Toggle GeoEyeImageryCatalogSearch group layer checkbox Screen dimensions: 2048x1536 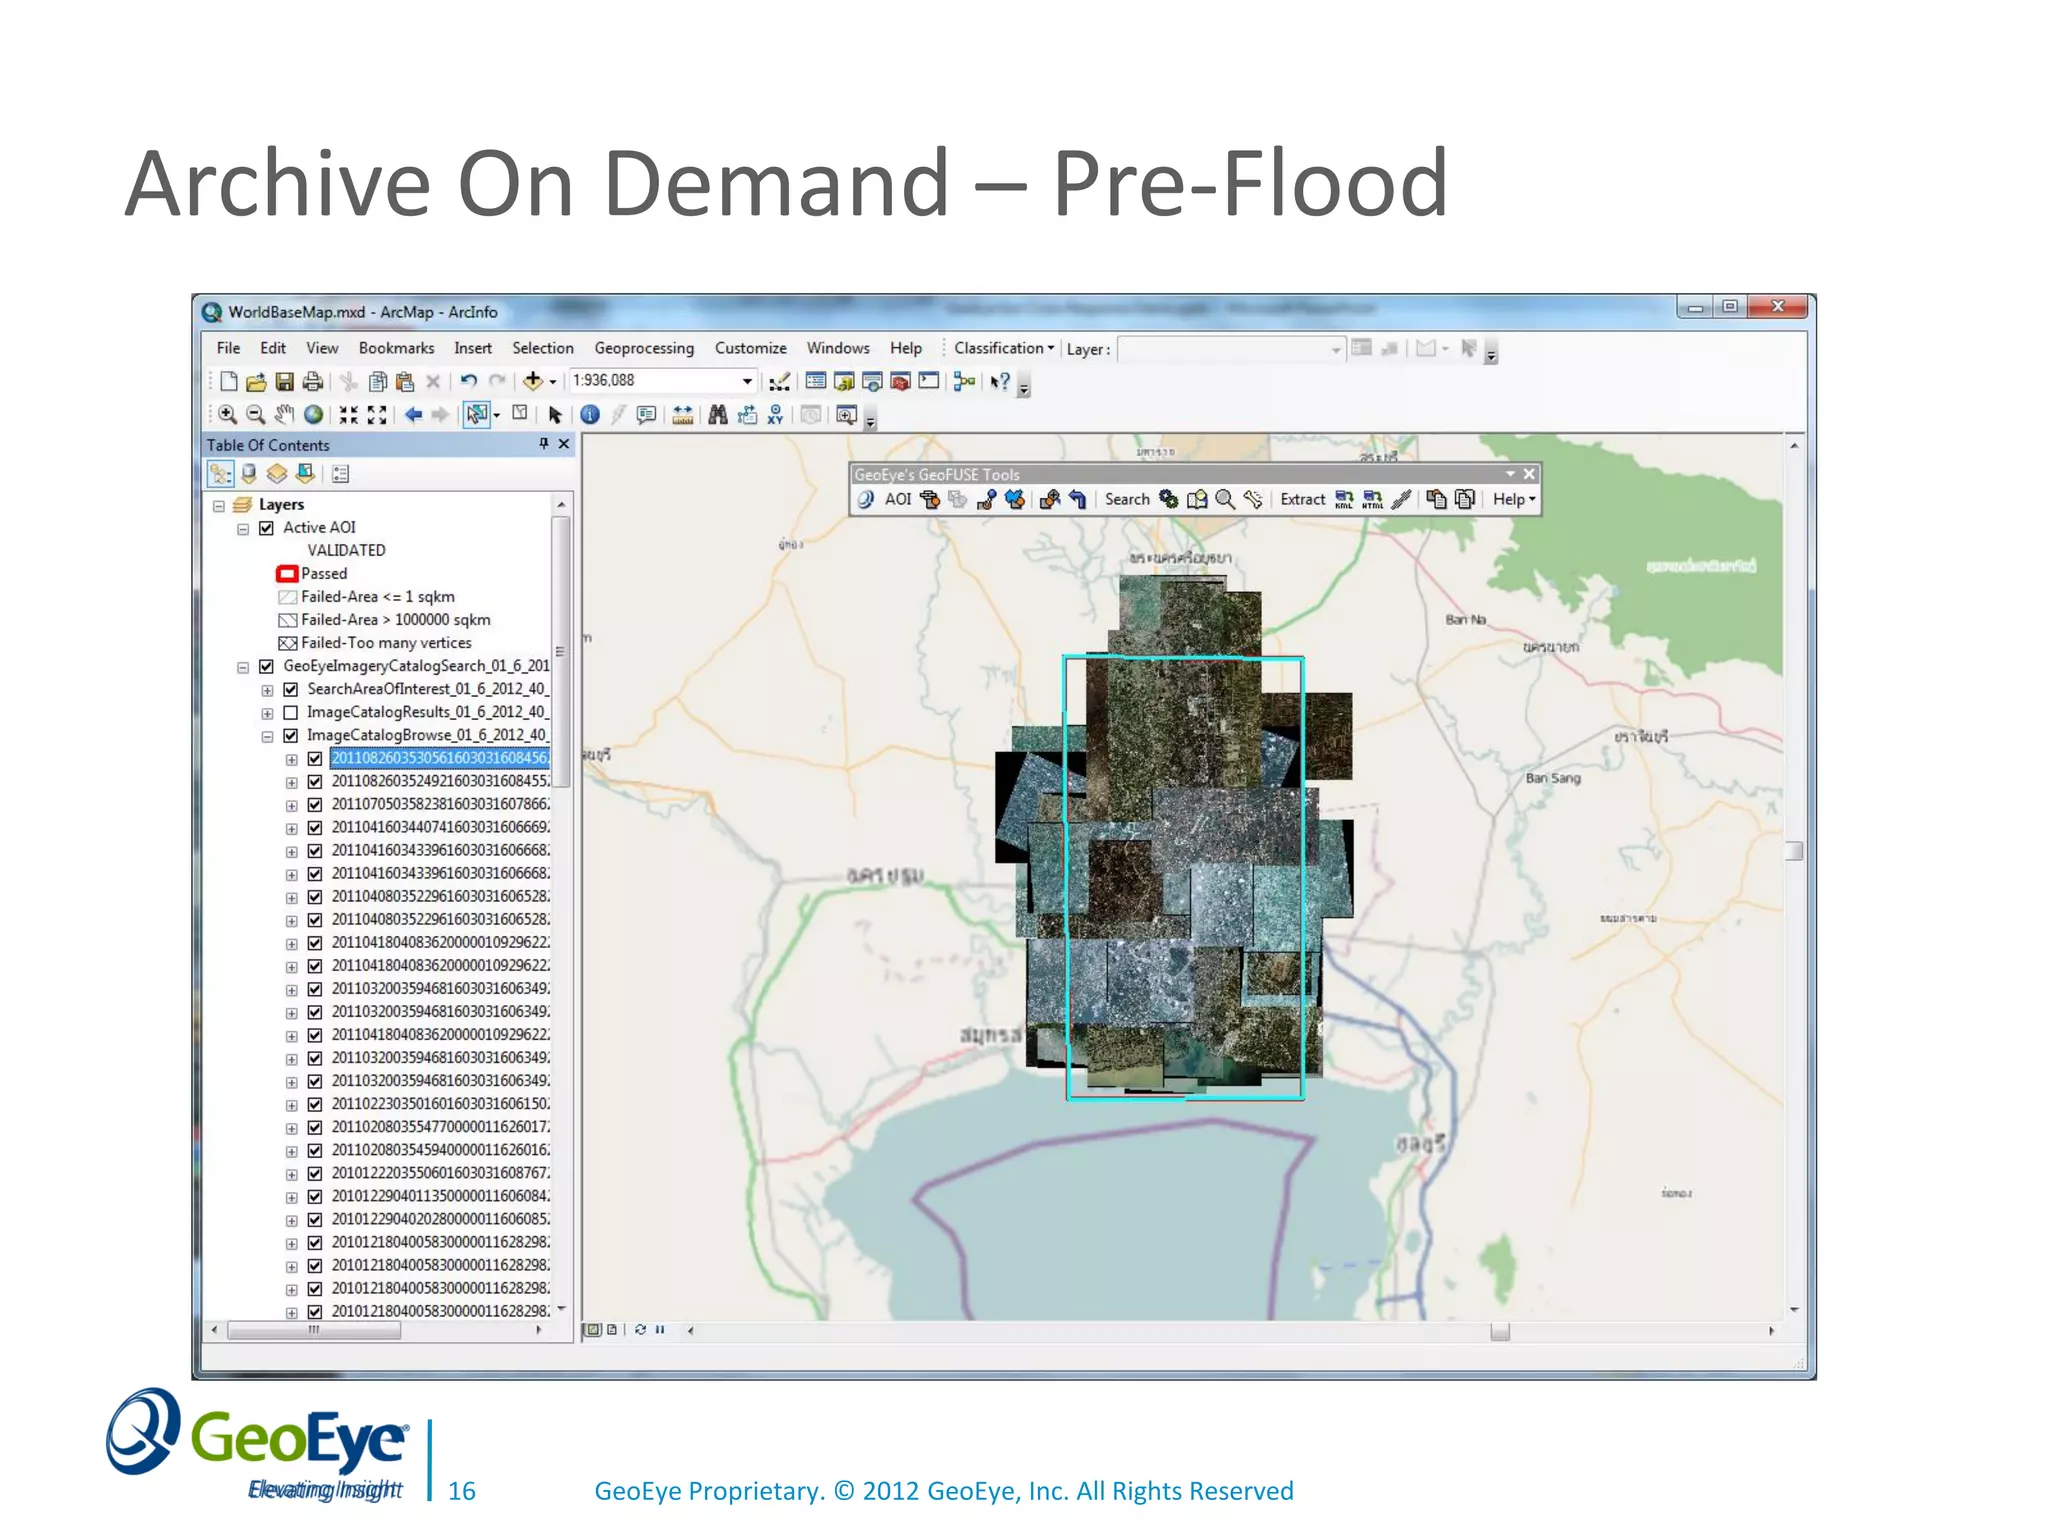[267, 666]
